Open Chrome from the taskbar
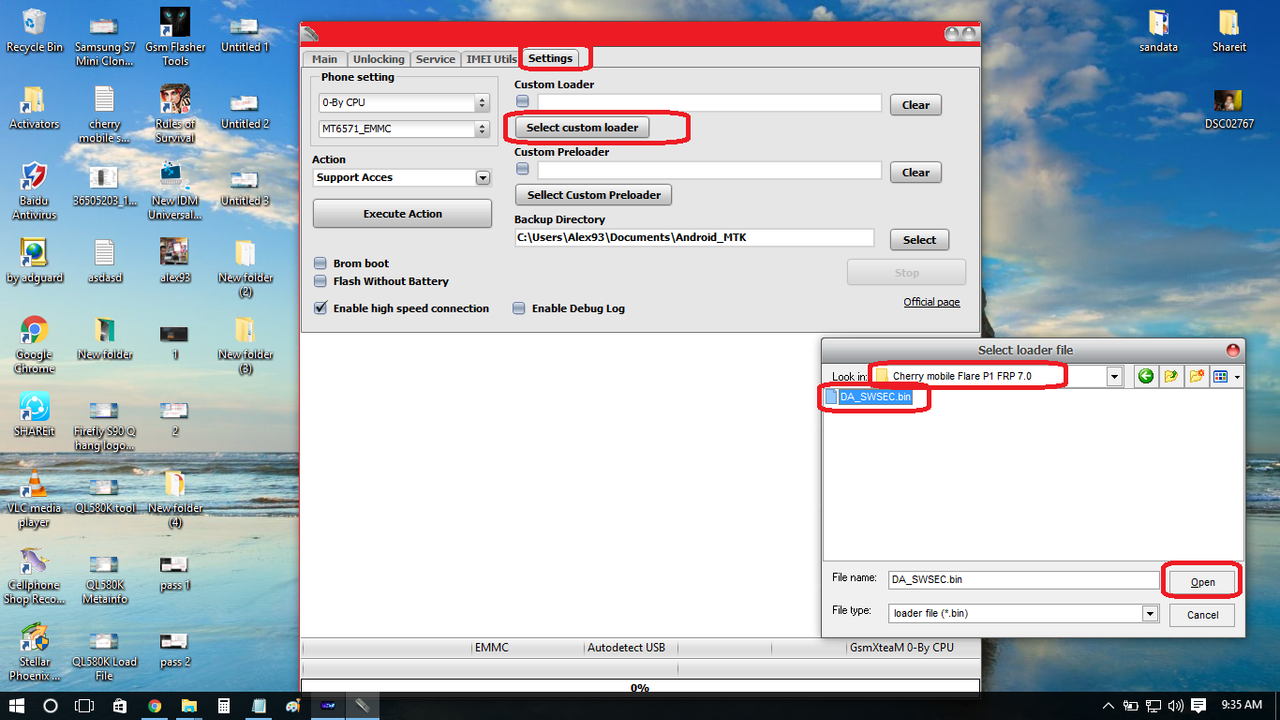Screen dimensions: 1280x720 coord(155,706)
